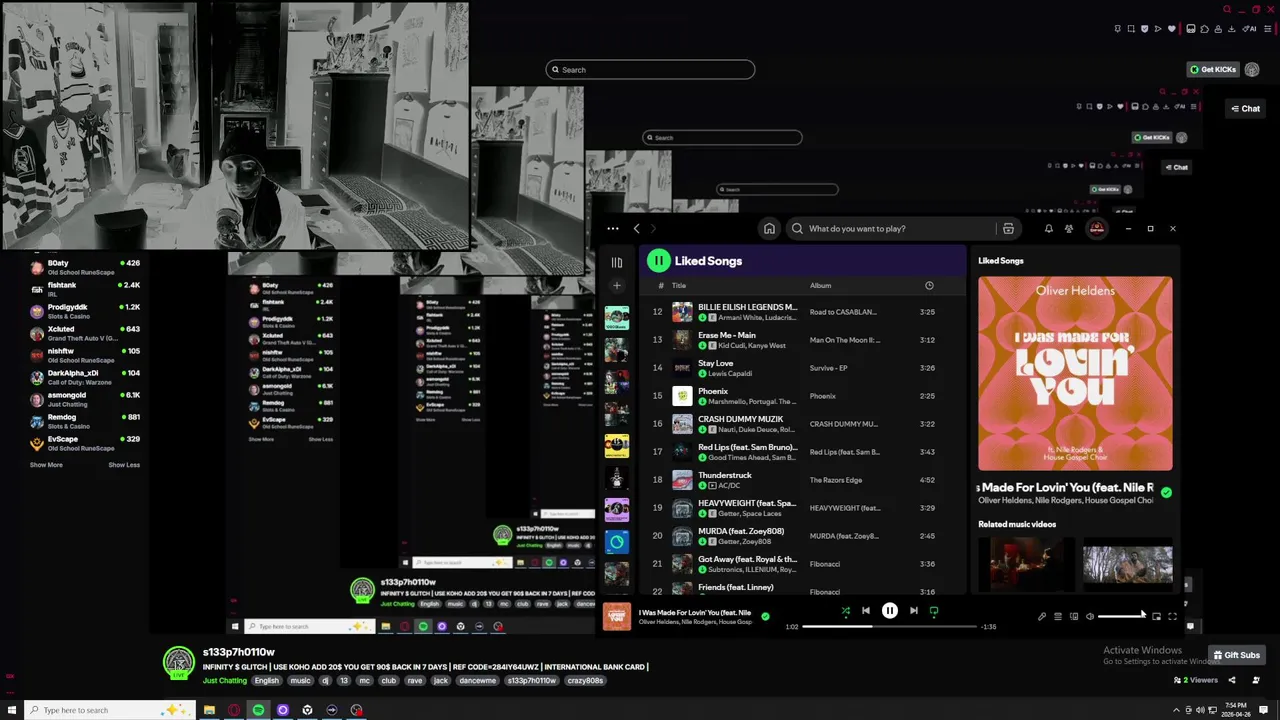Open now-playing cover thumbnail in player bar
Image resolution: width=1280 pixels, height=720 pixels.
[x=618, y=617]
